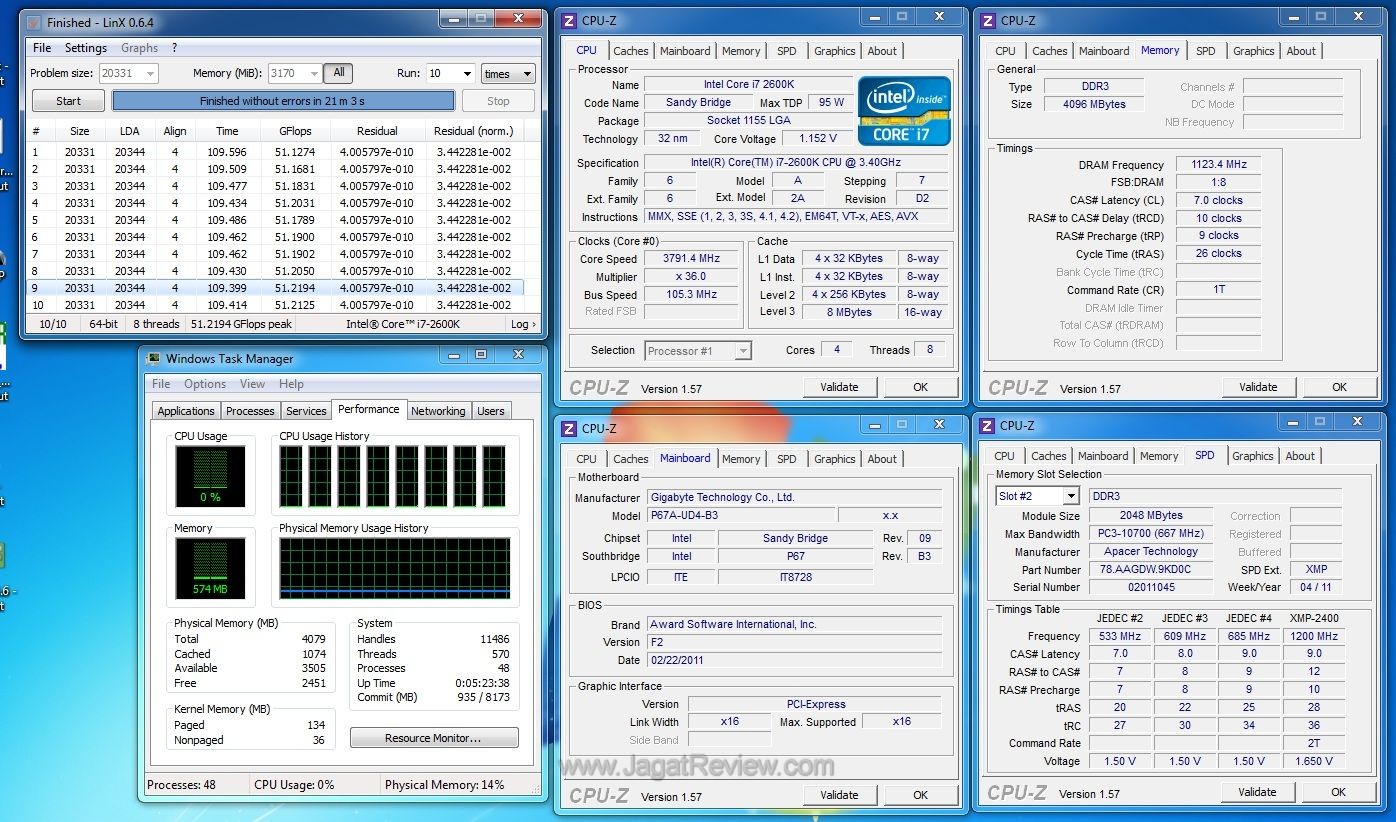Click the CPU-Z icon of the DRAM Timings window

tap(988, 20)
